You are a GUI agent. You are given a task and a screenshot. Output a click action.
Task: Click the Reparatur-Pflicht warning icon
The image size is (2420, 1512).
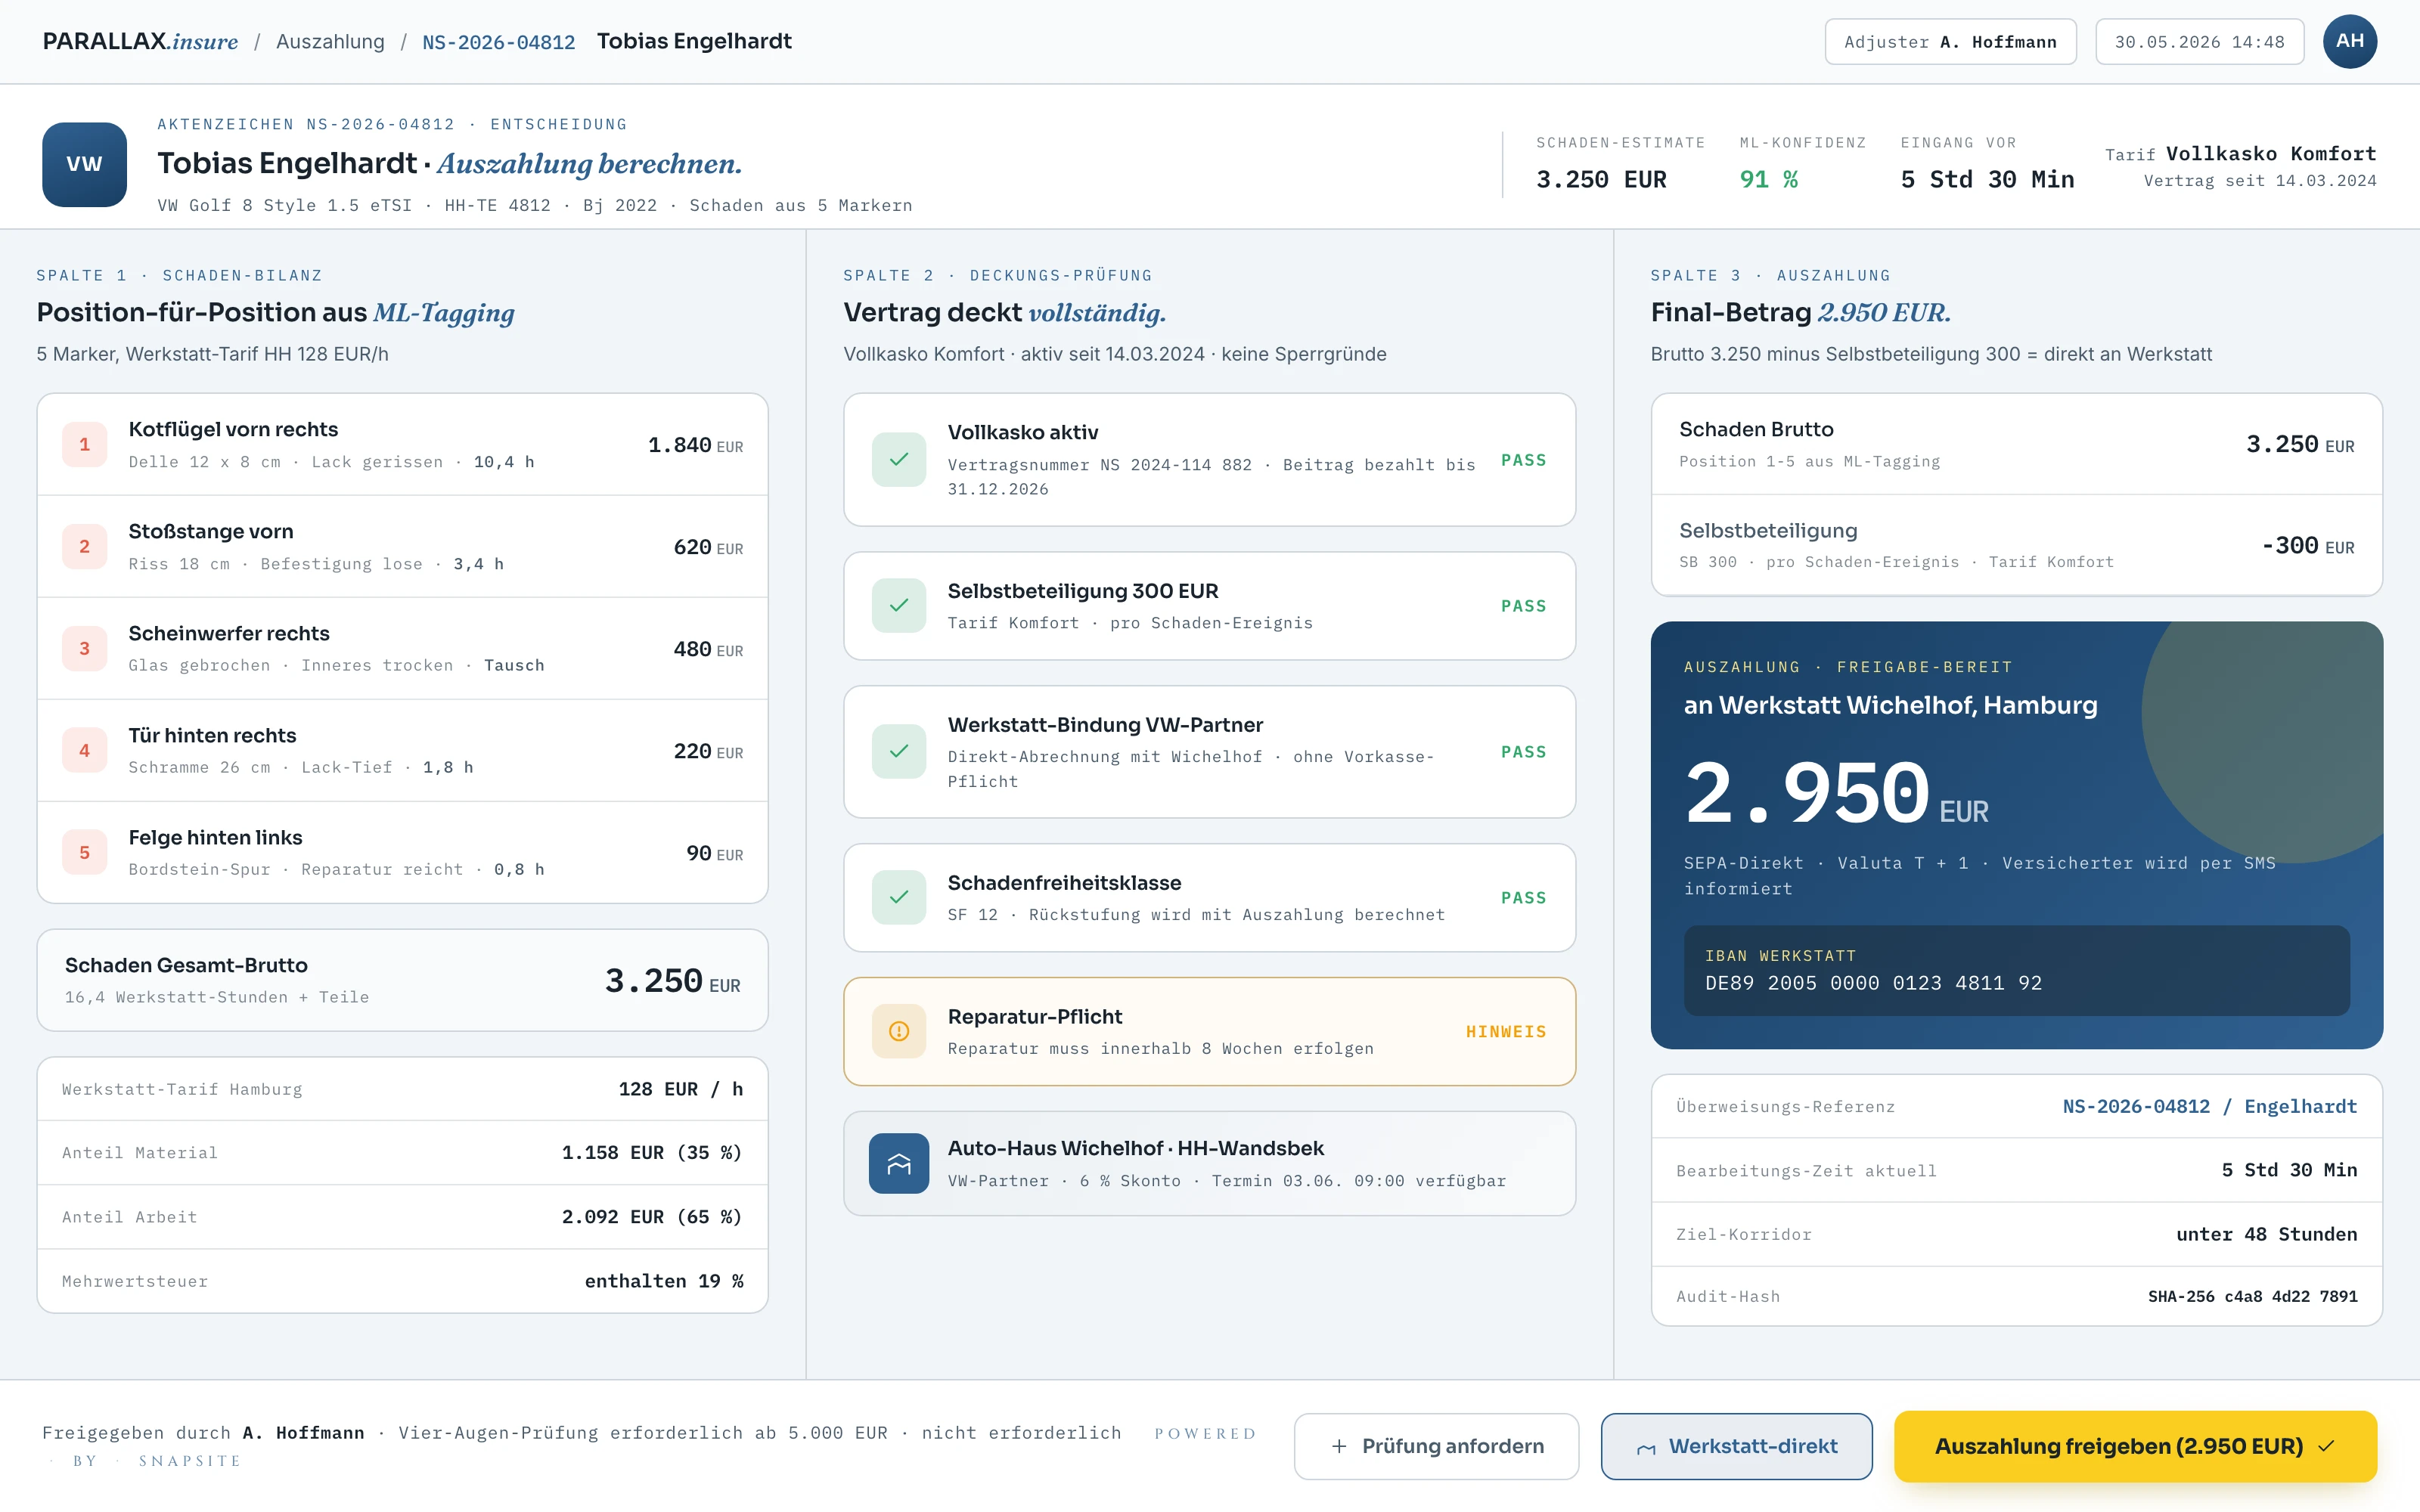[x=898, y=1031]
